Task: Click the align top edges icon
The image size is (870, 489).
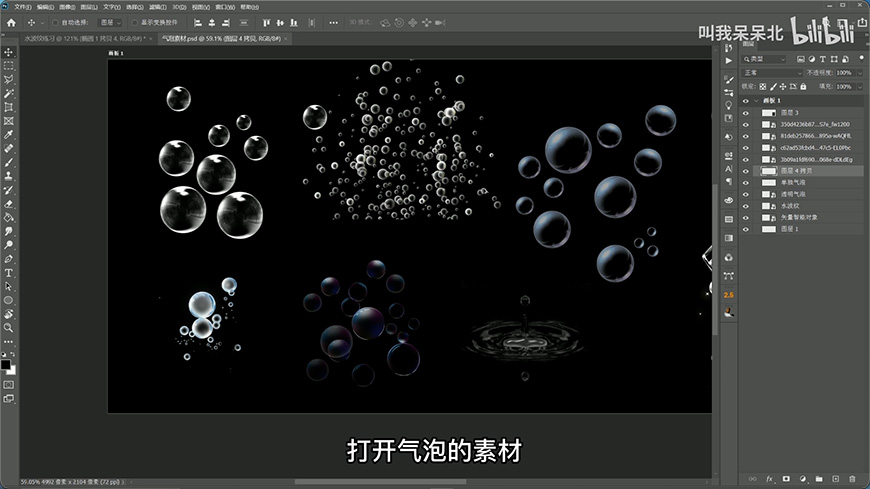Action: coord(266,23)
